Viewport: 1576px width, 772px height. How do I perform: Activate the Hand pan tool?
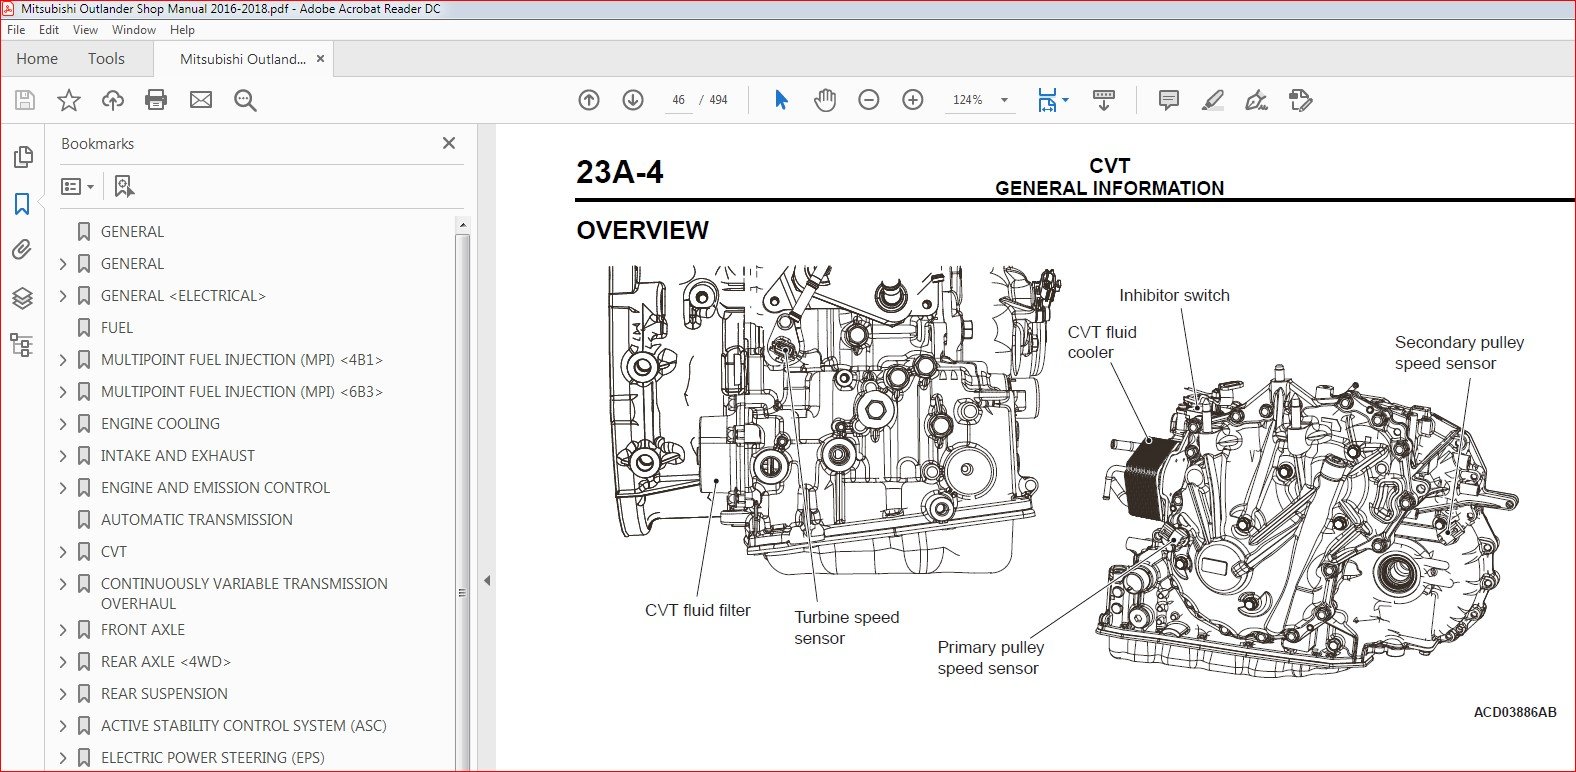coord(825,100)
